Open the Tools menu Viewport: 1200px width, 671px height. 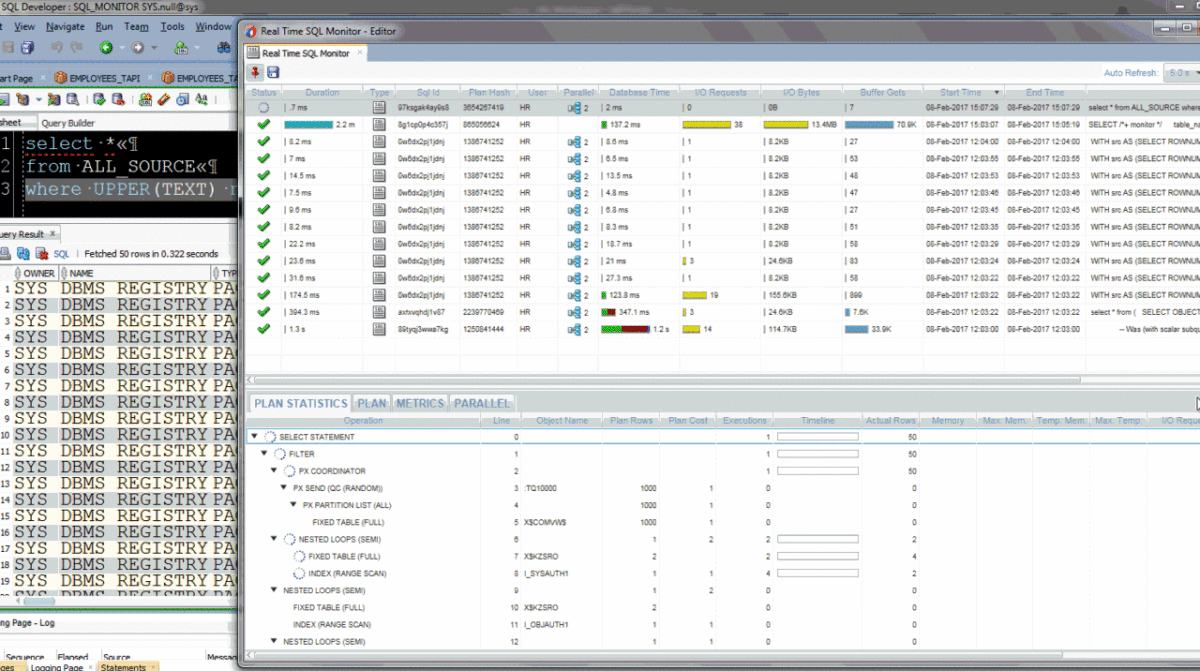(172, 26)
